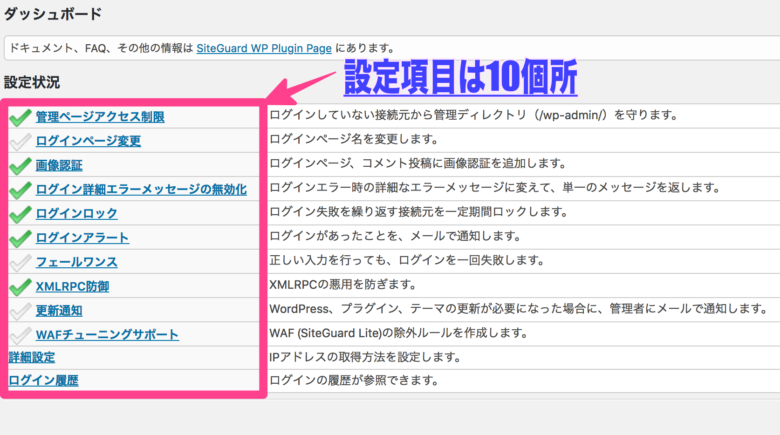Open the WAFチューニングサポート link
This screenshot has height=435, width=780.
tap(107, 334)
